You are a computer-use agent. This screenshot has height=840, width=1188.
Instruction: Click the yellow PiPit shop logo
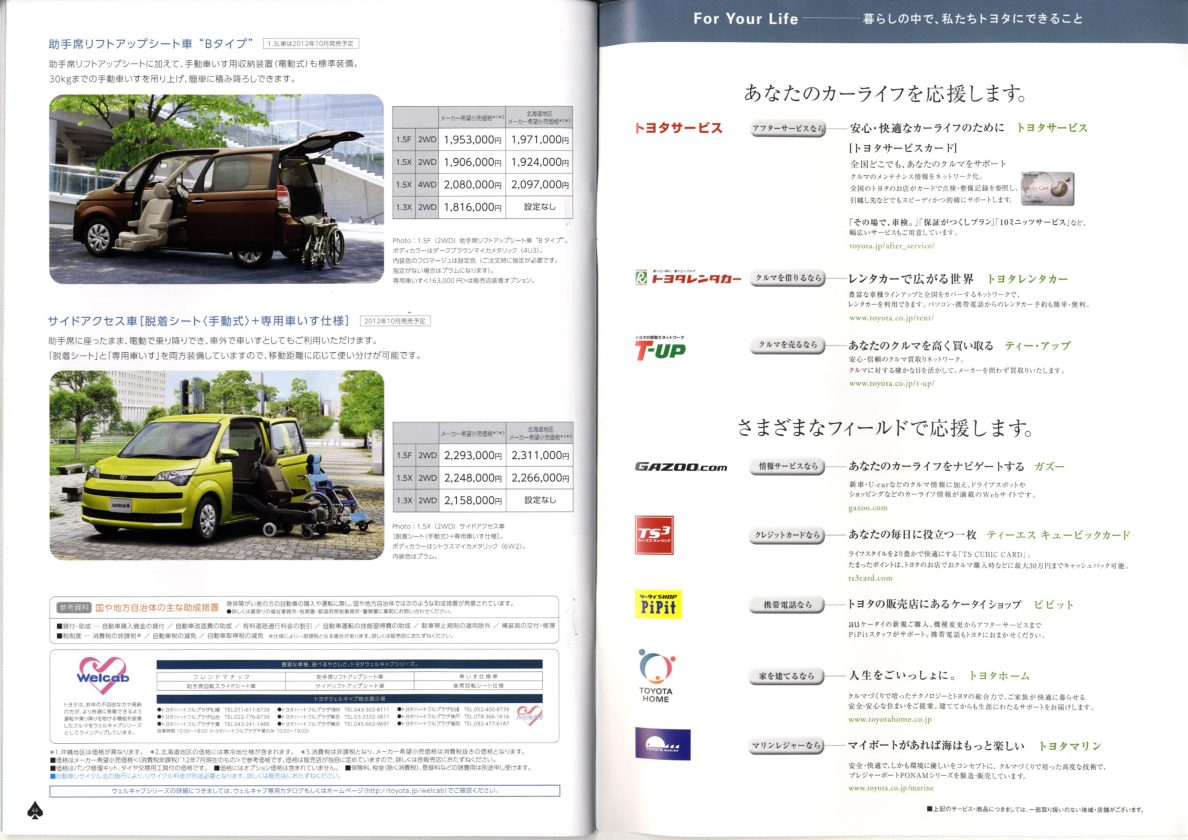click(658, 604)
